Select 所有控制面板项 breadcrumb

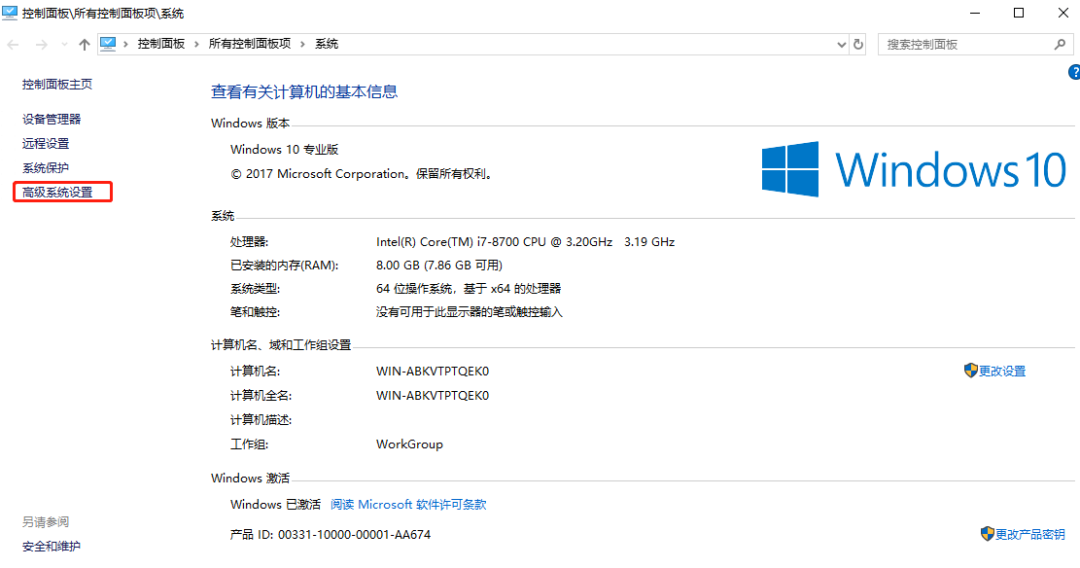click(x=249, y=44)
